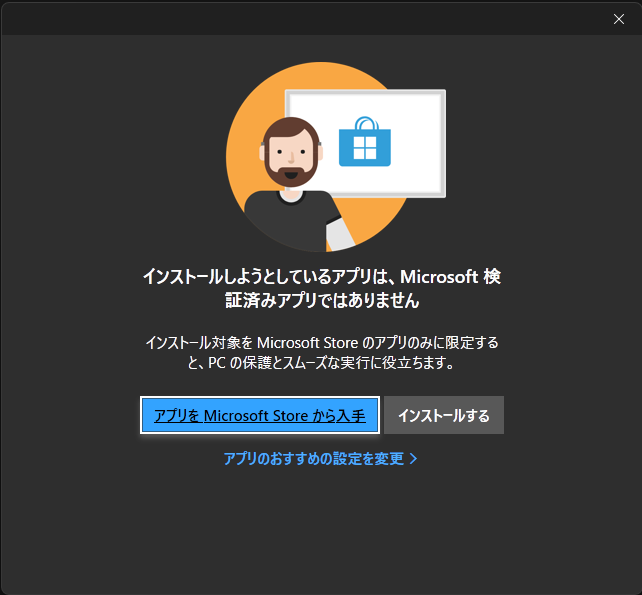
Task: Click the description text "インストール対象を Microsoft Store のアプリのみに限定すると"
Action: [322, 352]
